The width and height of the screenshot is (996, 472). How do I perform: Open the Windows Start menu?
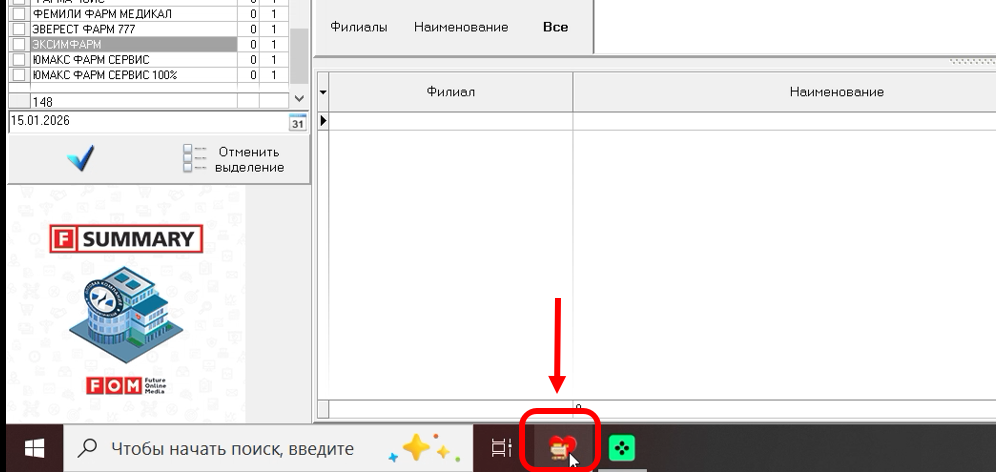click(x=34, y=449)
